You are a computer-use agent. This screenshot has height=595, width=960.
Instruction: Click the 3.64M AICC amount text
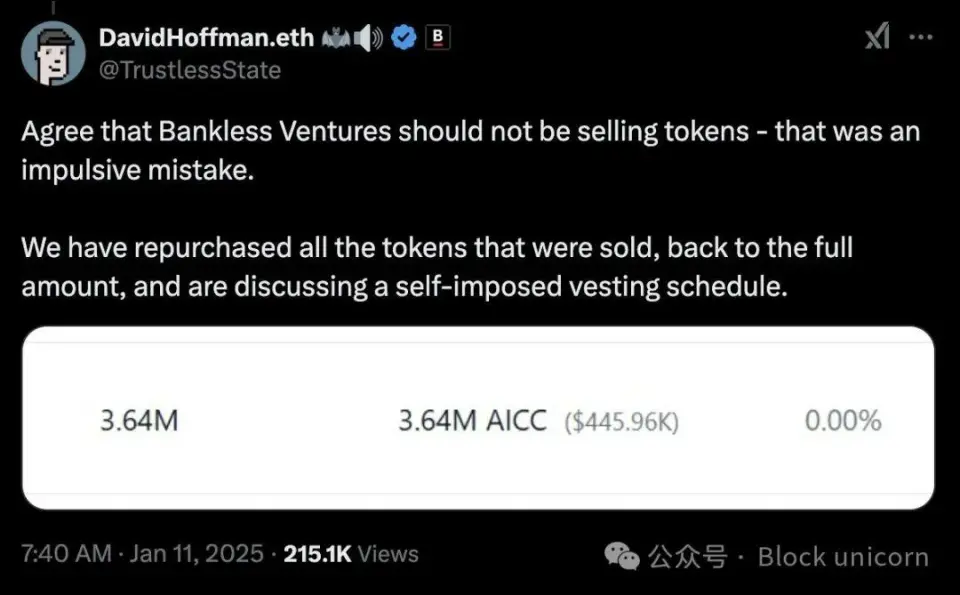[472, 421]
